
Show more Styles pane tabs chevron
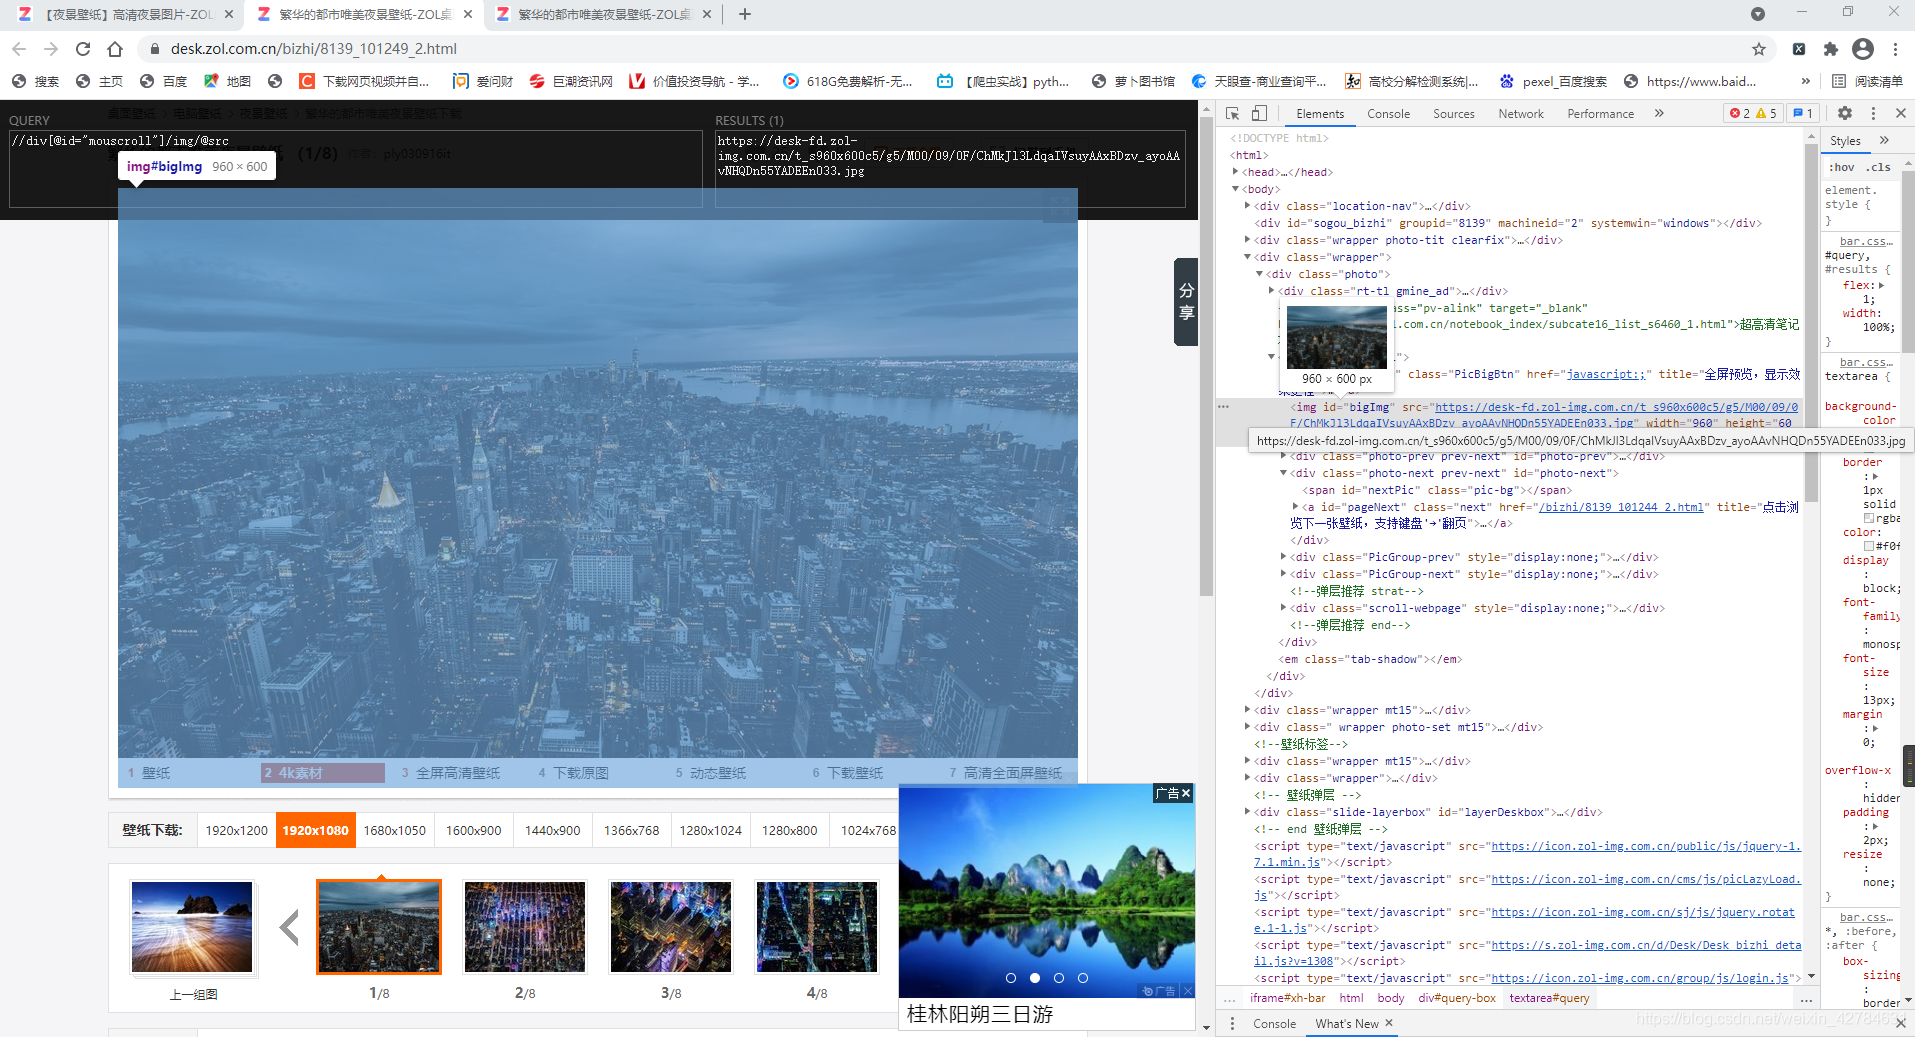[x=1885, y=141]
